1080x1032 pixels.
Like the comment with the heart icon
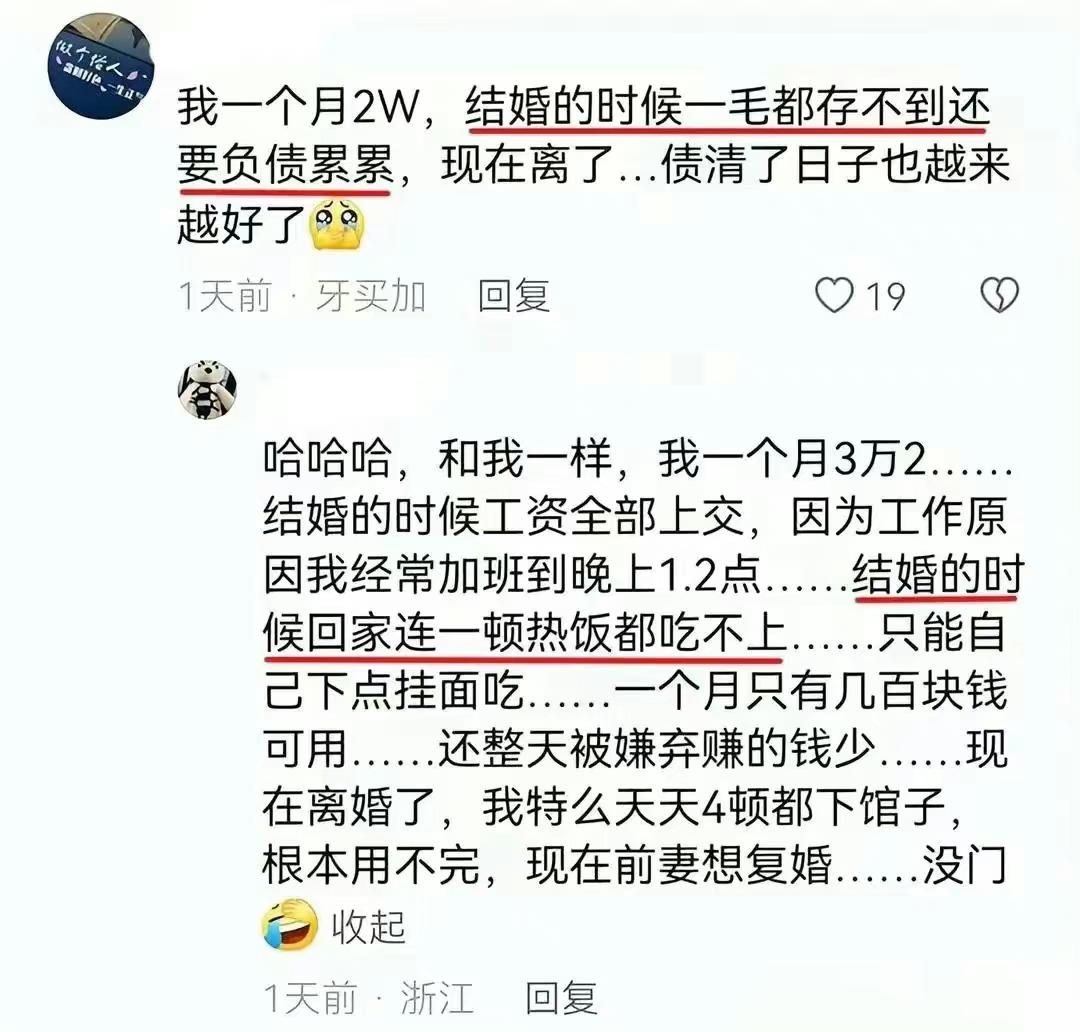pyautogui.click(x=834, y=296)
